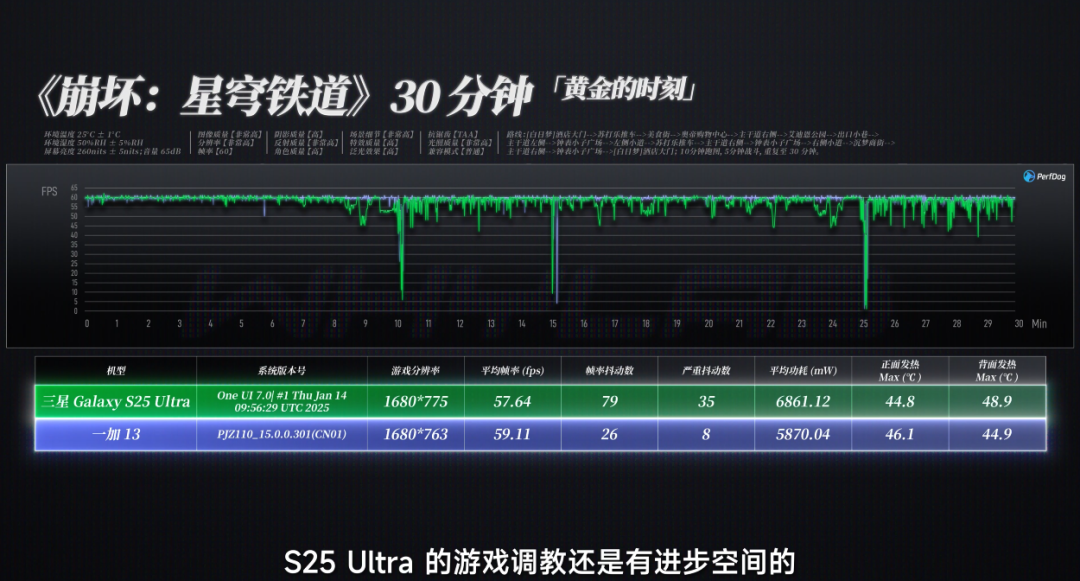Viewport: 1080px width, 581px height.
Task: Click the 'PJZ110_15.0.0.301(CN01)' version cell
Action: 282,434
